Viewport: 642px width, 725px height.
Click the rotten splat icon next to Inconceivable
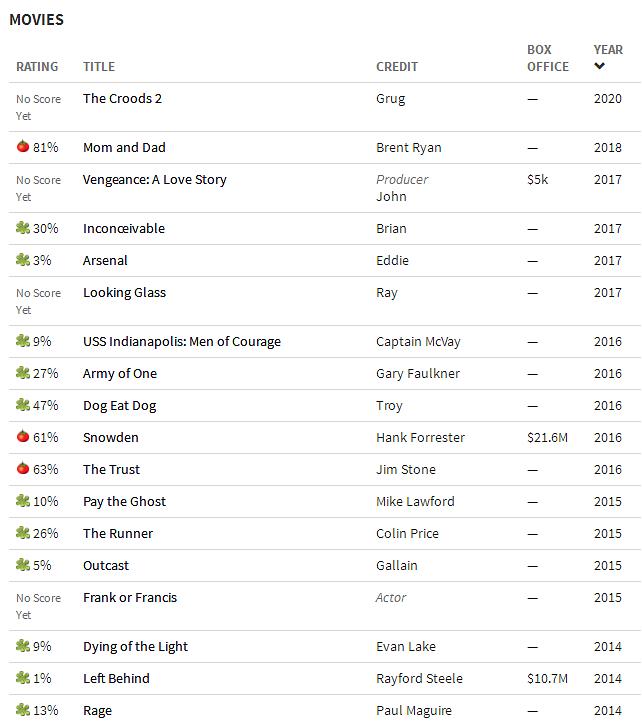[23, 227]
